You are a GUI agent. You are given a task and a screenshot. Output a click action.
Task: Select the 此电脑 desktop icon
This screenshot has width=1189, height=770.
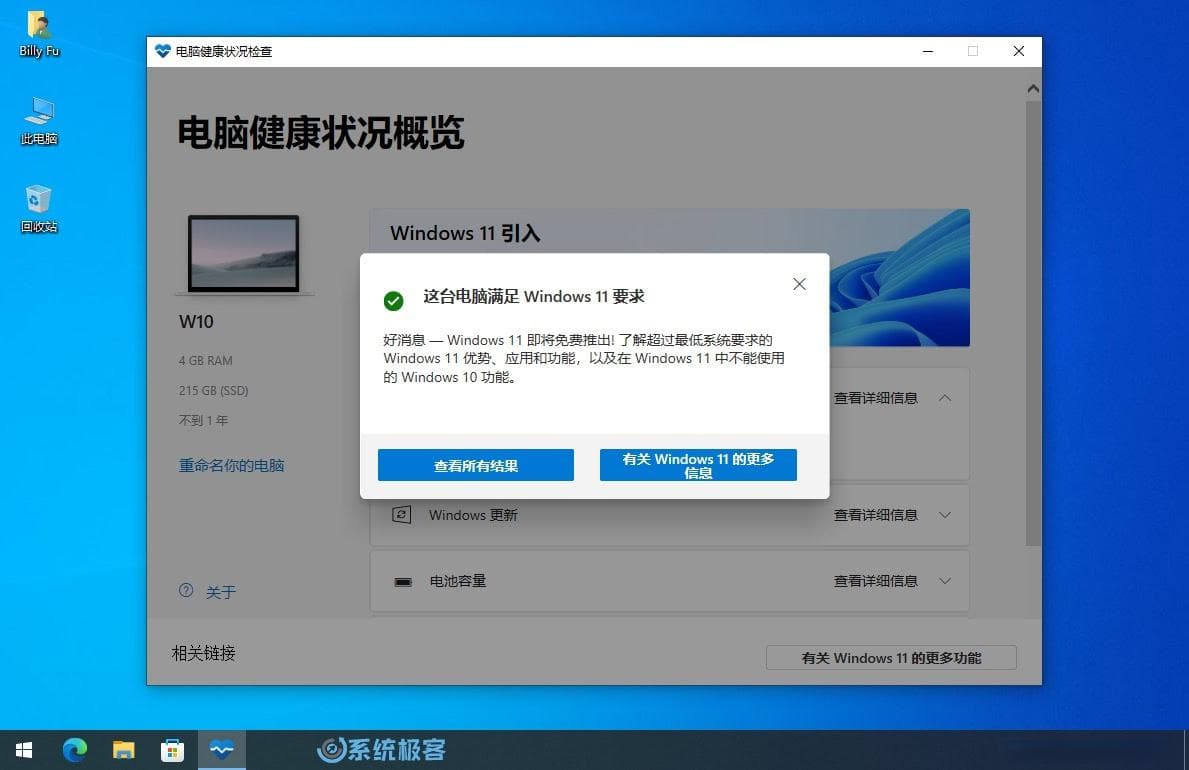click(x=39, y=121)
